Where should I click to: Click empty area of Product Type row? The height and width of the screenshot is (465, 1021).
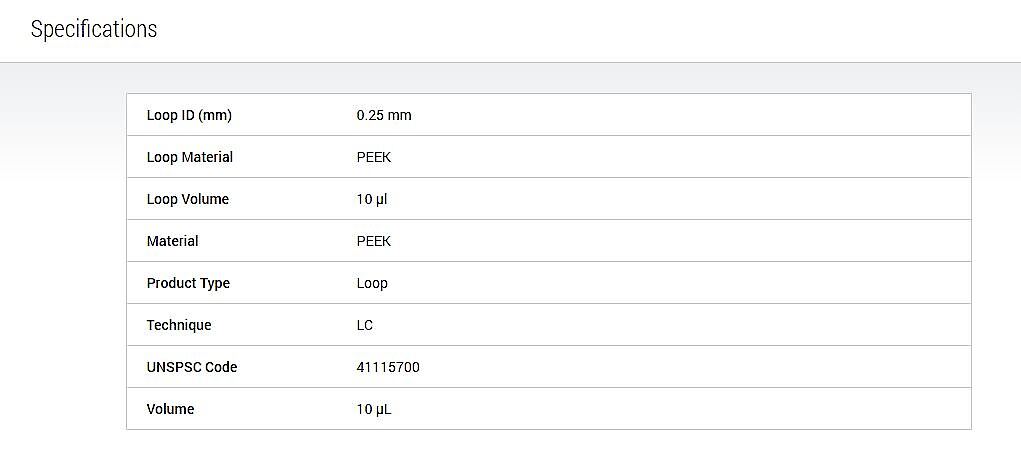point(677,283)
